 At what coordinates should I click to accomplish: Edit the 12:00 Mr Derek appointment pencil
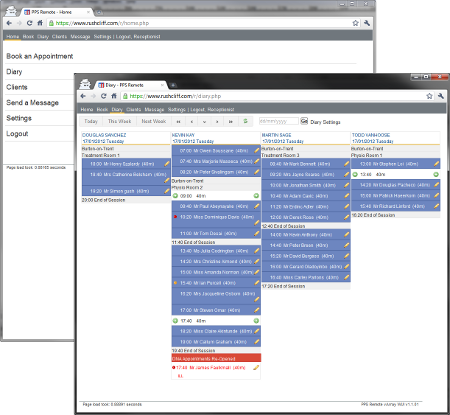pyautogui.click(x=346, y=217)
